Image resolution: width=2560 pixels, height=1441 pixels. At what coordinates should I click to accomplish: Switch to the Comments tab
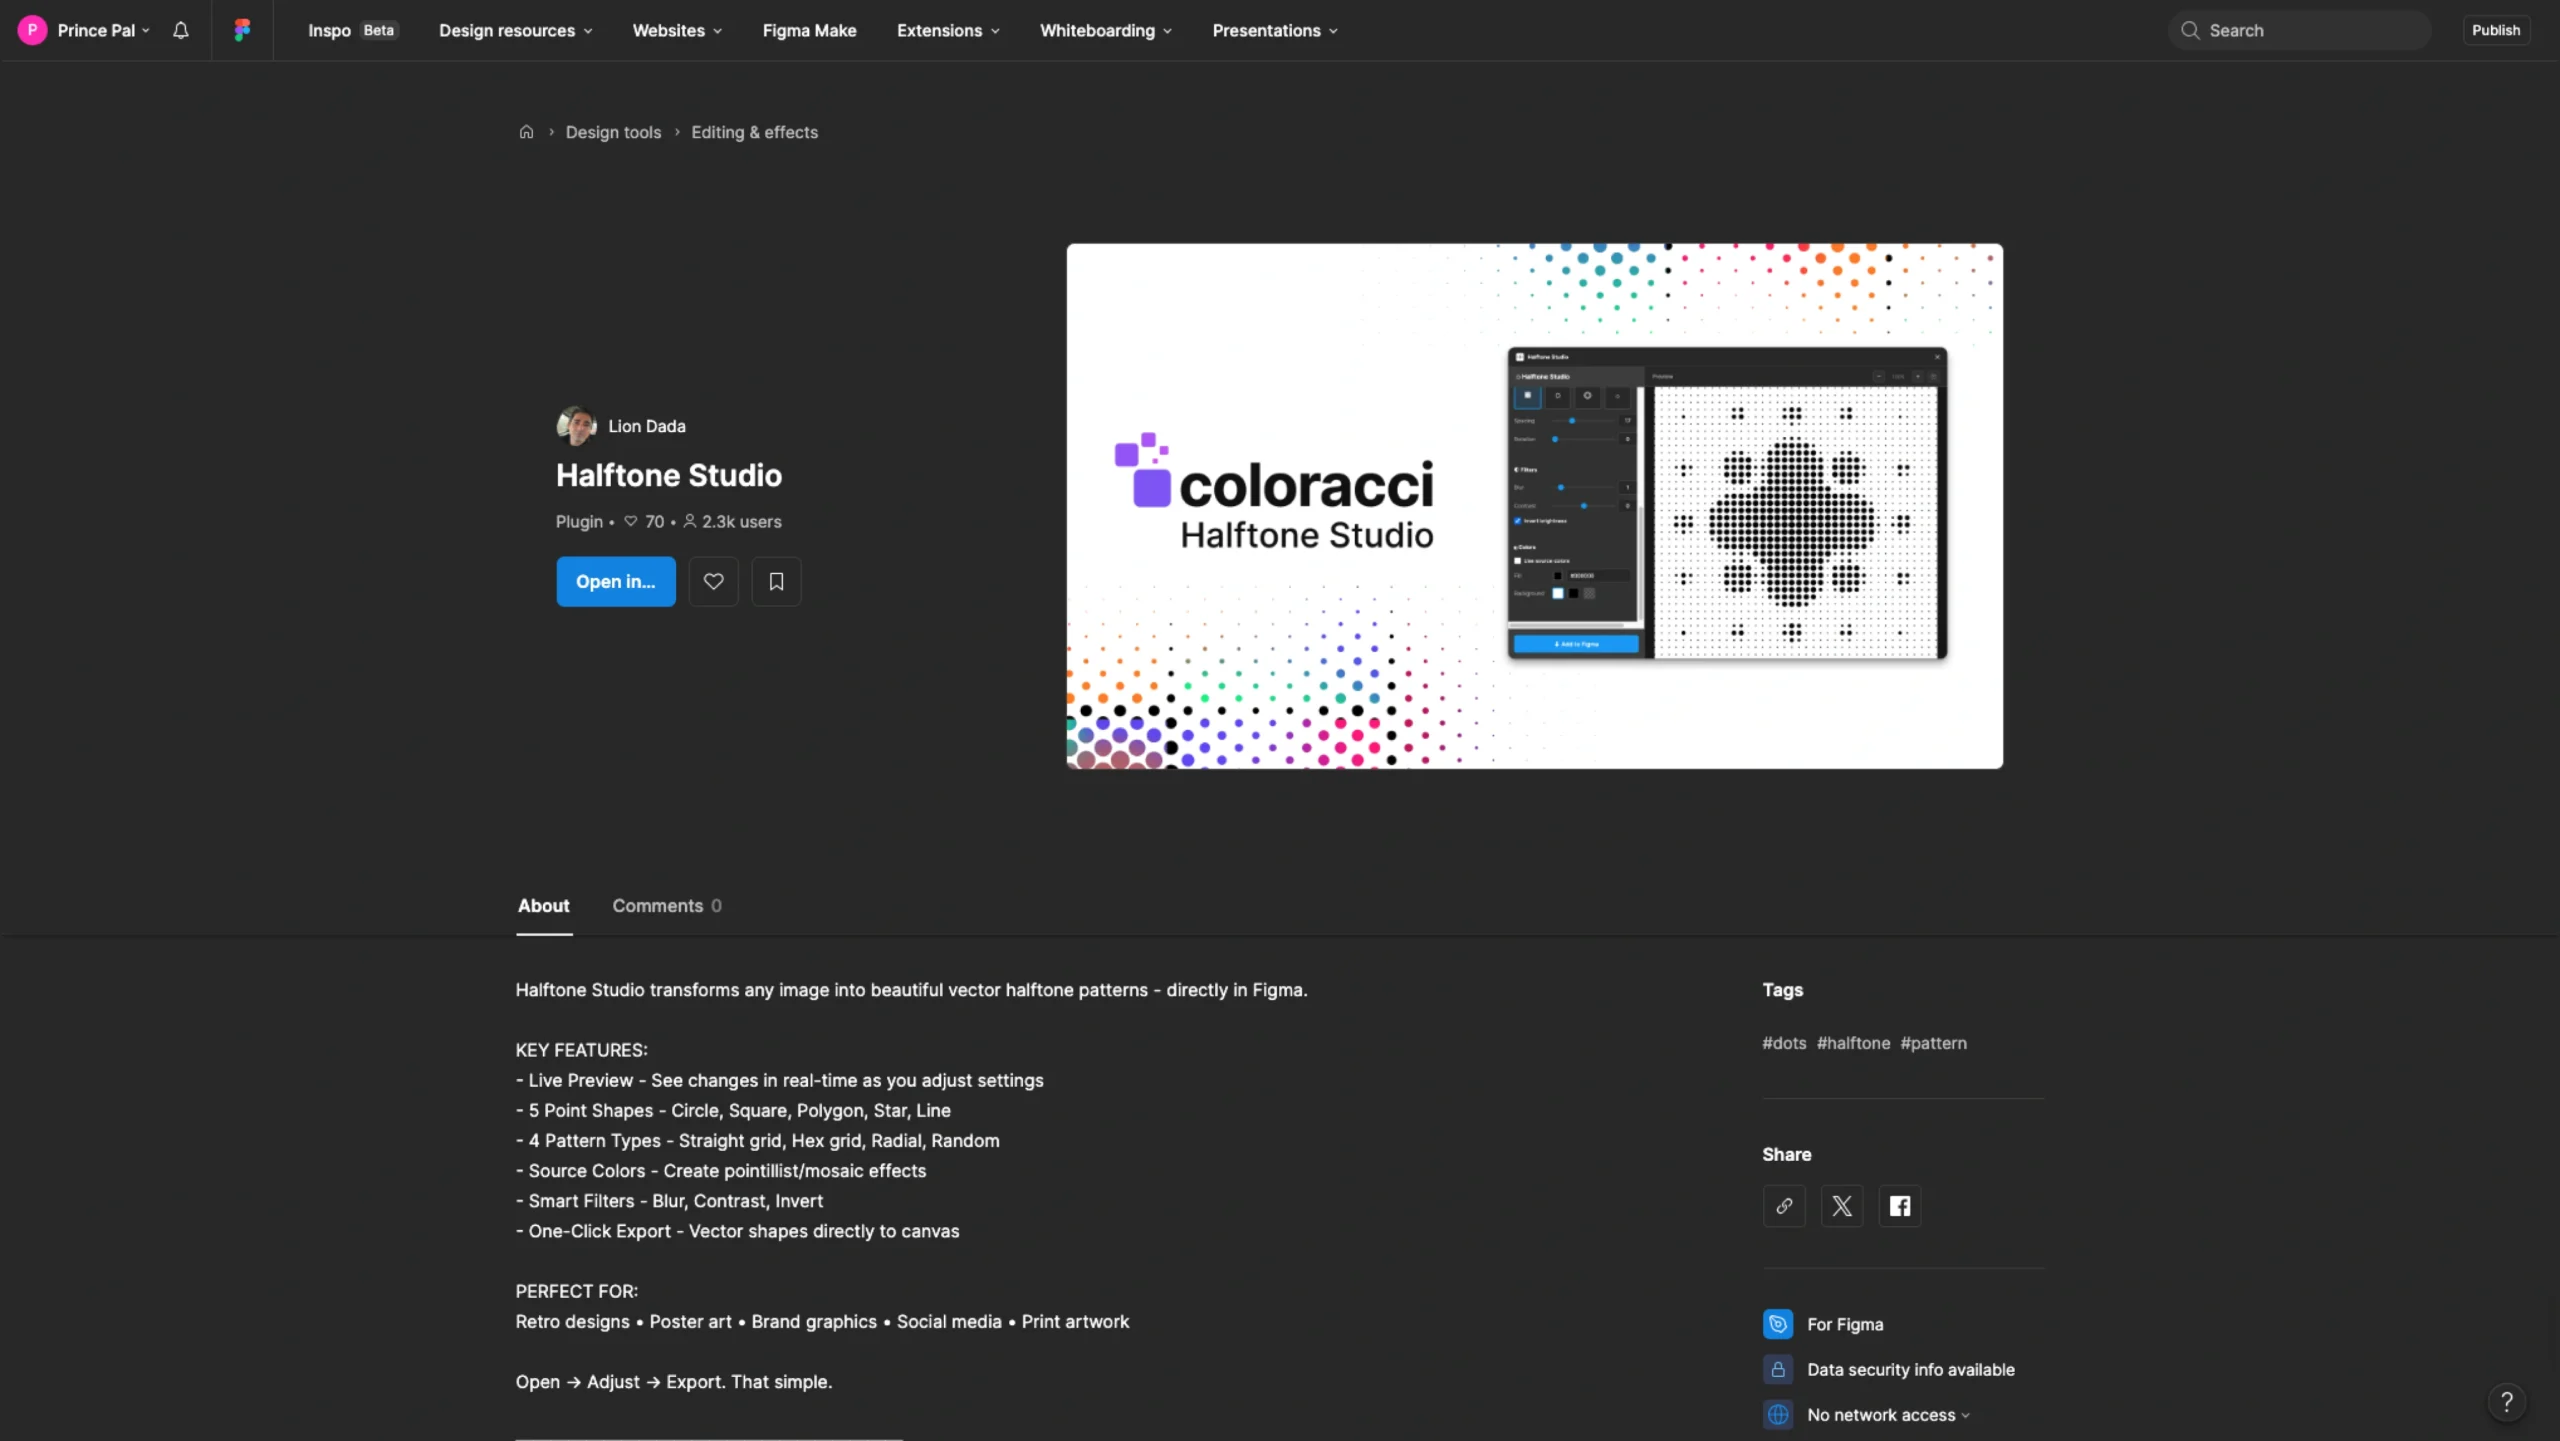pos(666,906)
